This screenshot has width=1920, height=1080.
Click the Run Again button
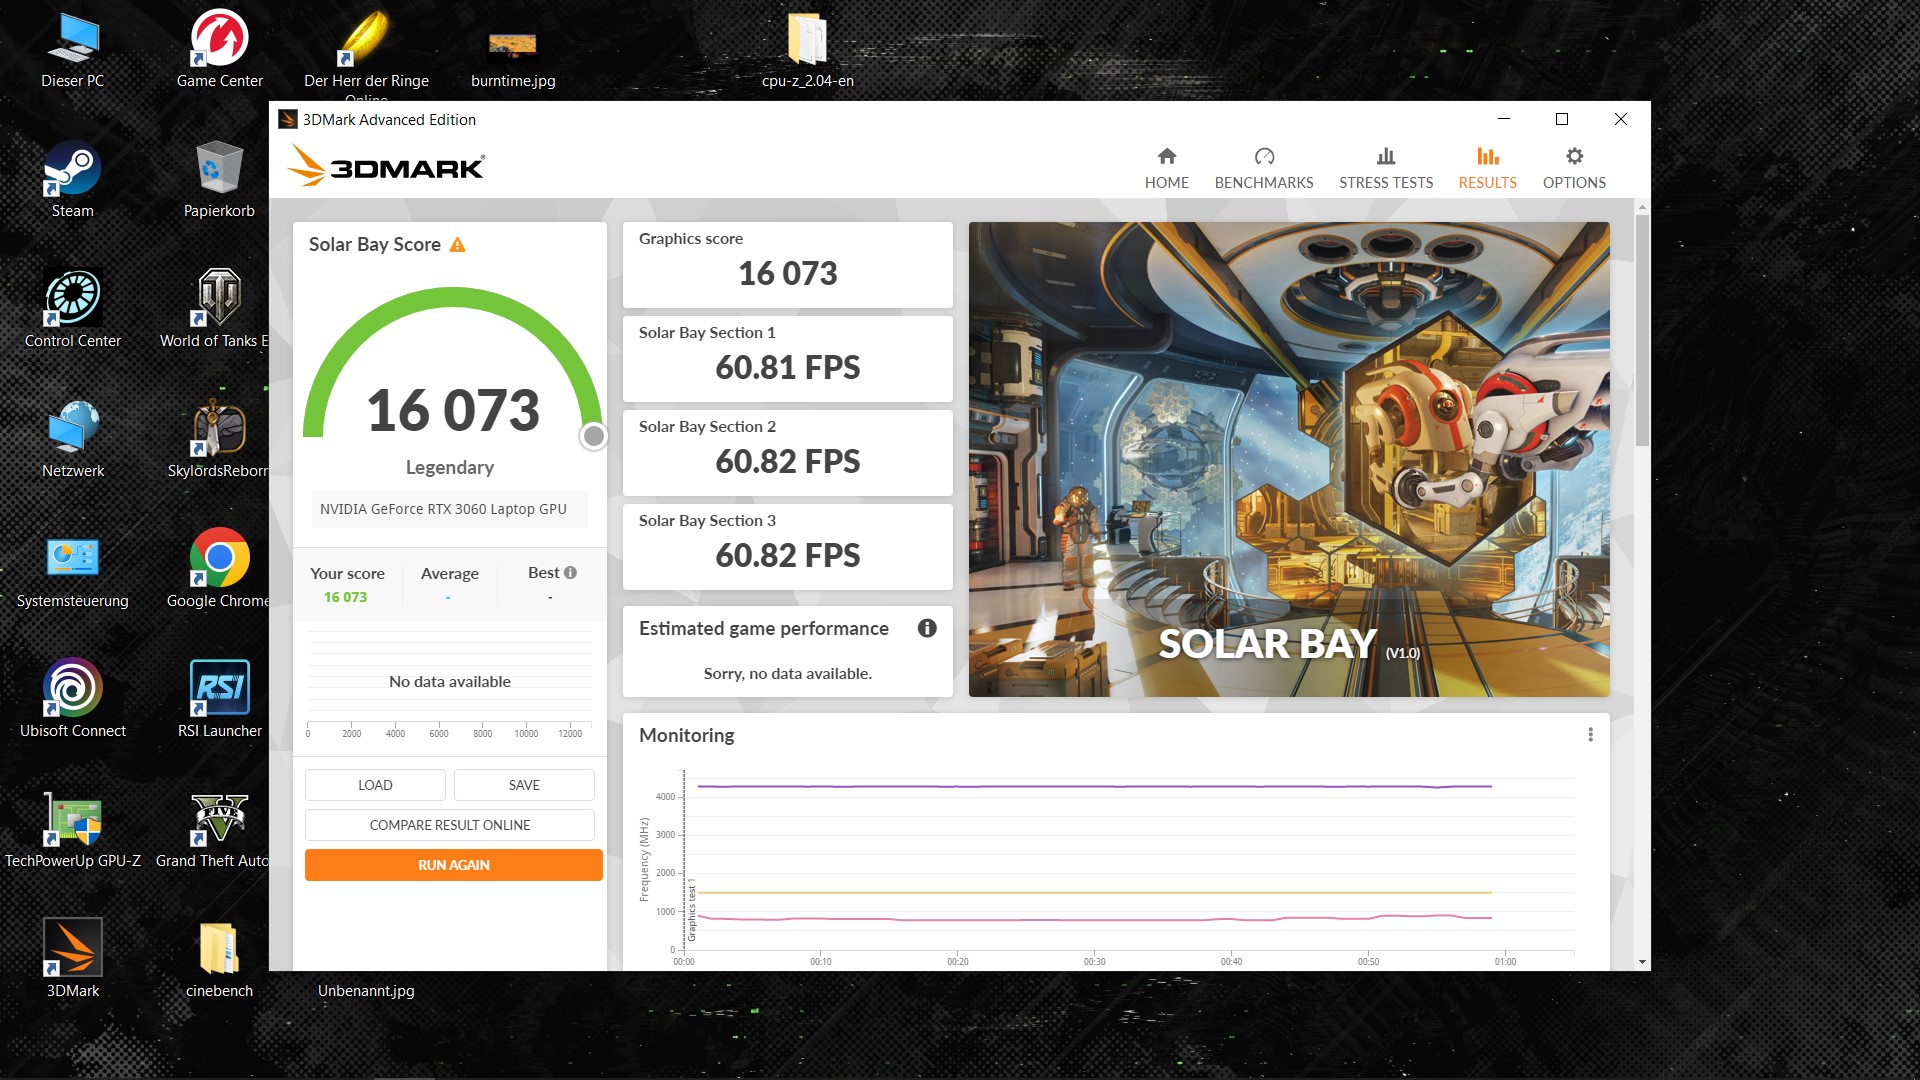pyautogui.click(x=453, y=865)
